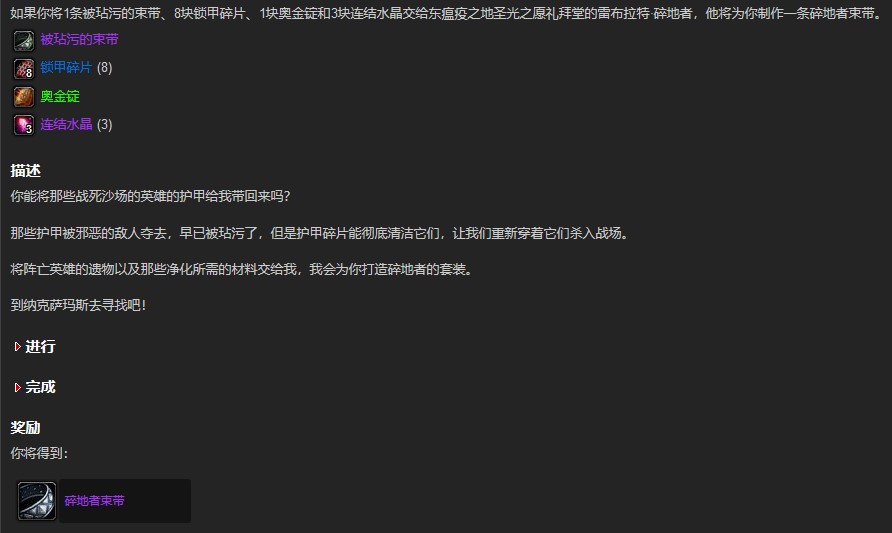Open the 连结水晶 item link
This screenshot has width=892, height=533.
click(x=66, y=124)
